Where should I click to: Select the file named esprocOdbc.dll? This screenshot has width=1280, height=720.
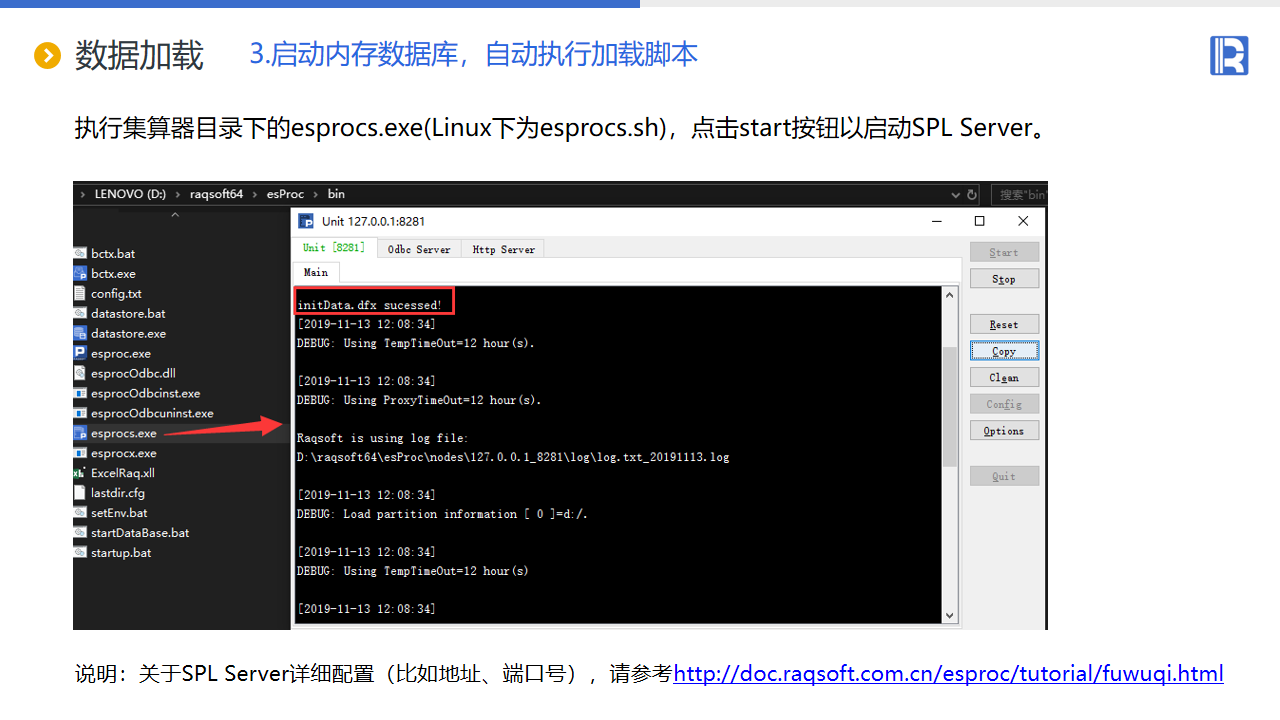point(133,373)
